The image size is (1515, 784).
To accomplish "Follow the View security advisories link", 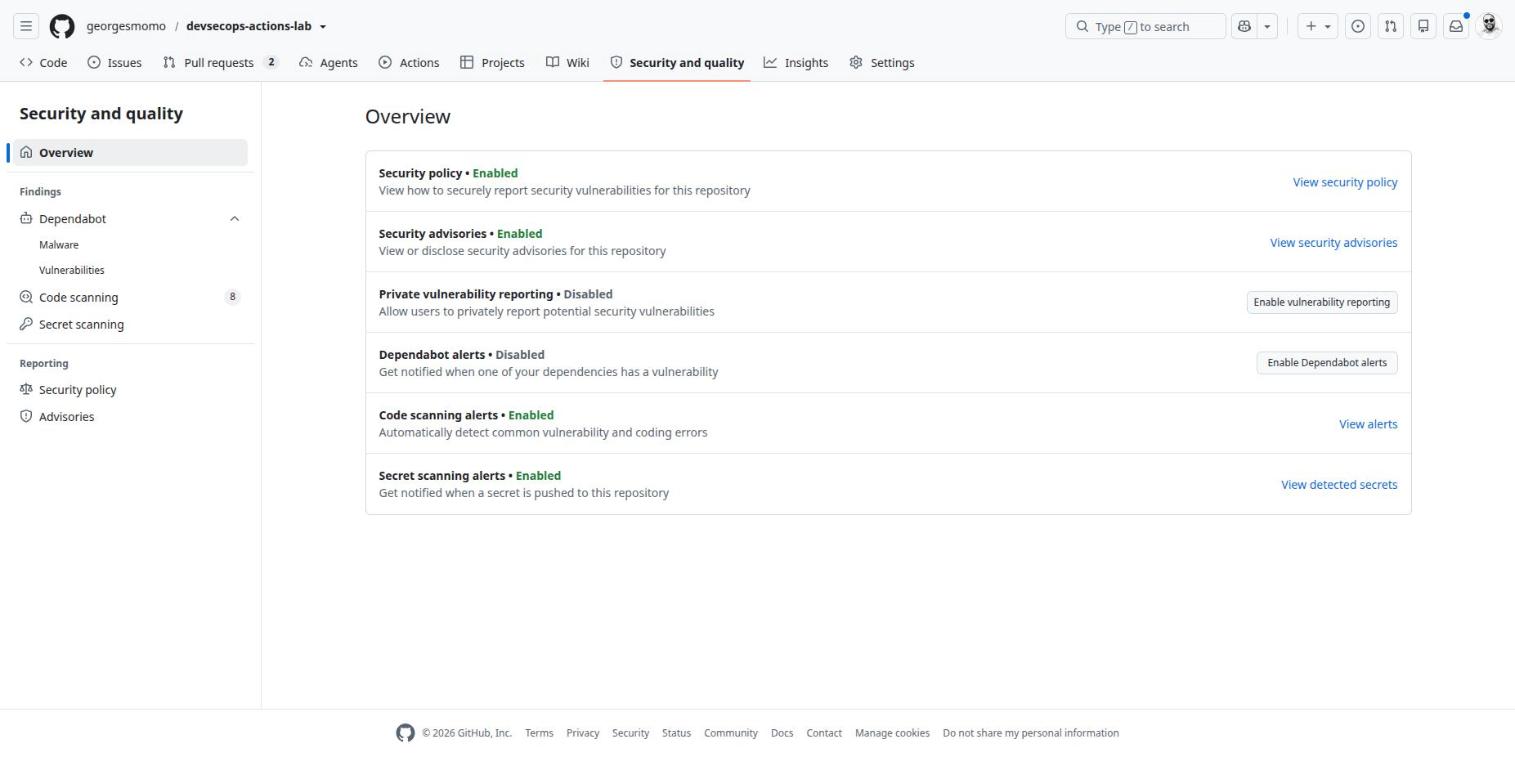I will click(1334, 243).
